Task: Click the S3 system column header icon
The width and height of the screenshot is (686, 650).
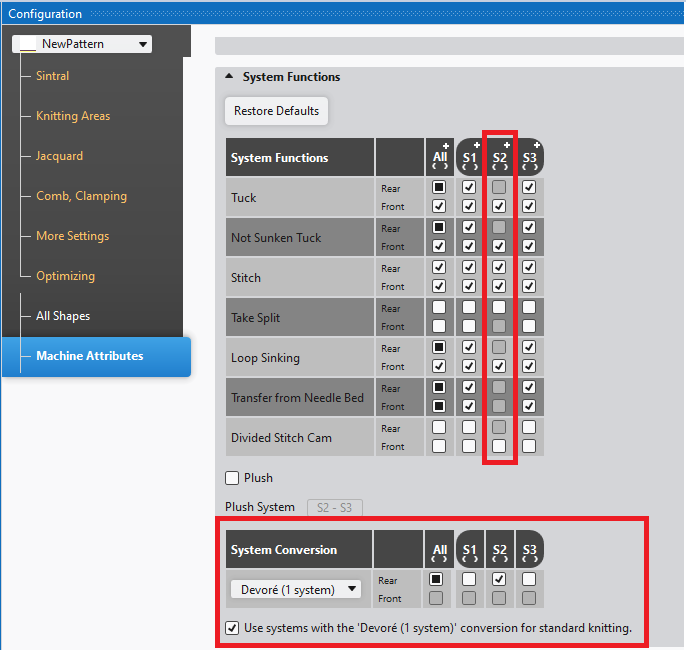Action: click(529, 158)
